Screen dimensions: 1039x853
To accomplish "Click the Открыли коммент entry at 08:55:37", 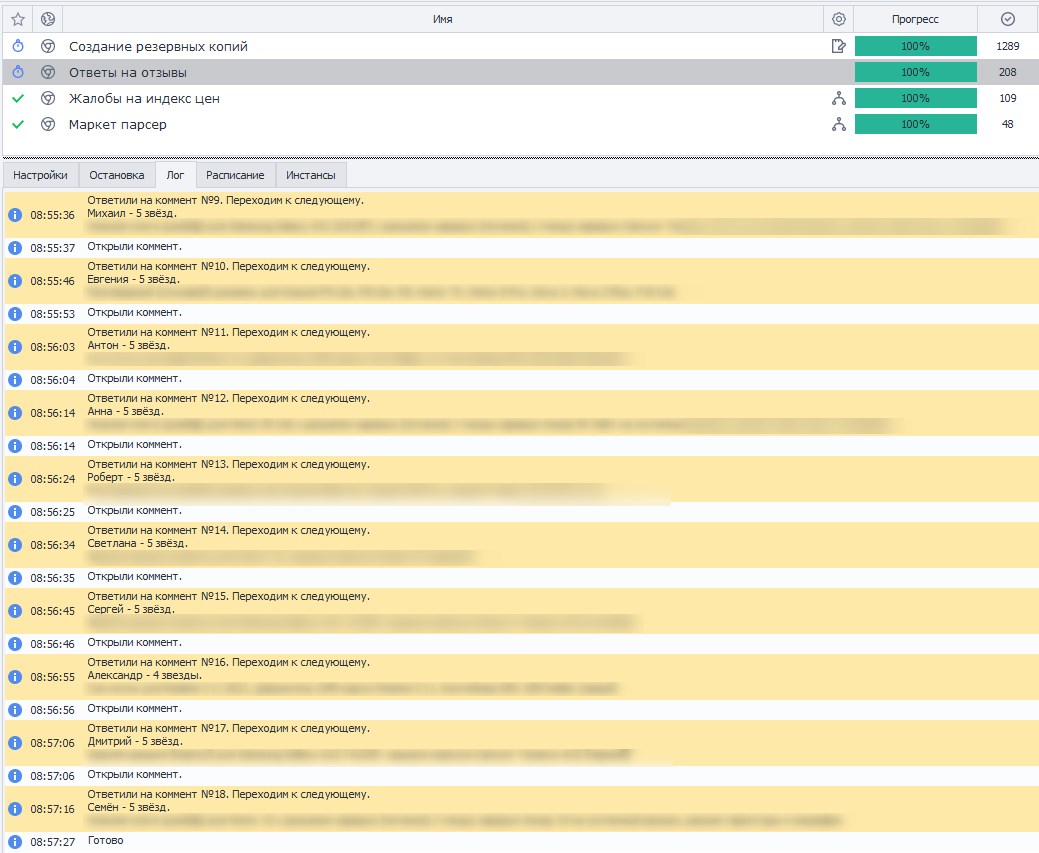I will (x=135, y=247).
